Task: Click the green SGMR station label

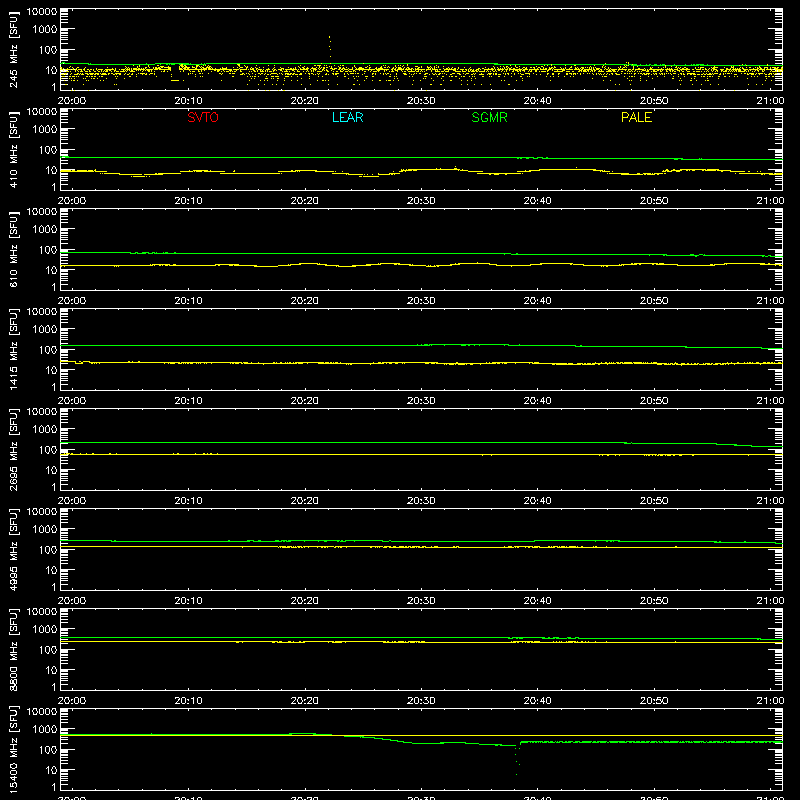Action: (x=489, y=117)
